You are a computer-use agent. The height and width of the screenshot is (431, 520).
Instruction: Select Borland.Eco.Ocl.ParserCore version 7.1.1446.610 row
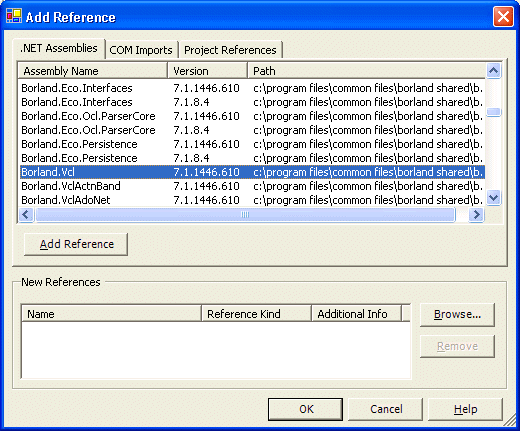[x=252, y=116]
